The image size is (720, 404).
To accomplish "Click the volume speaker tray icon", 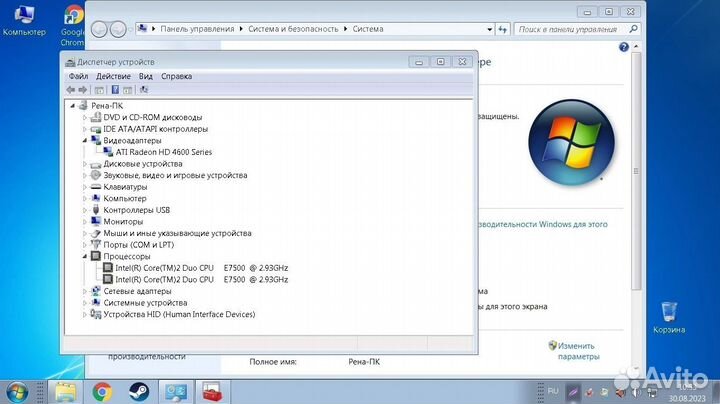I will pyautogui.click(x=636, y=393).
